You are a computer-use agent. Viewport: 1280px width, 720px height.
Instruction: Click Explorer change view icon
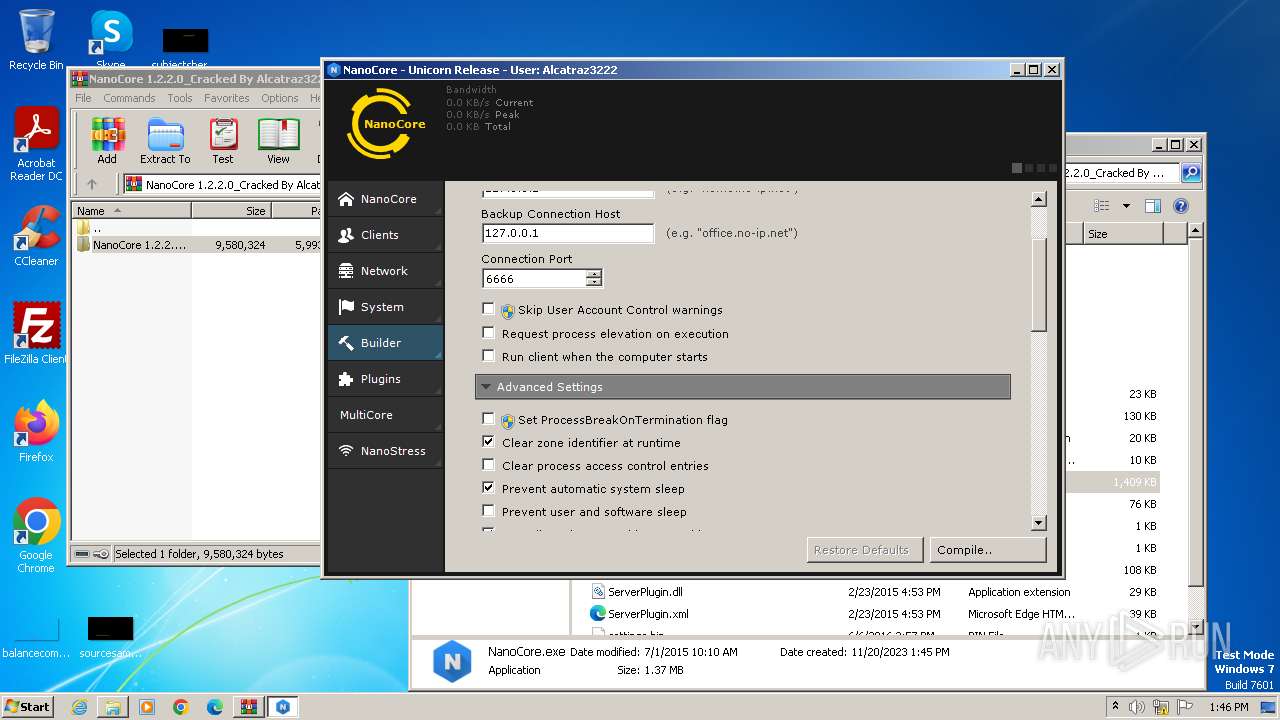tap(1101, 206)
